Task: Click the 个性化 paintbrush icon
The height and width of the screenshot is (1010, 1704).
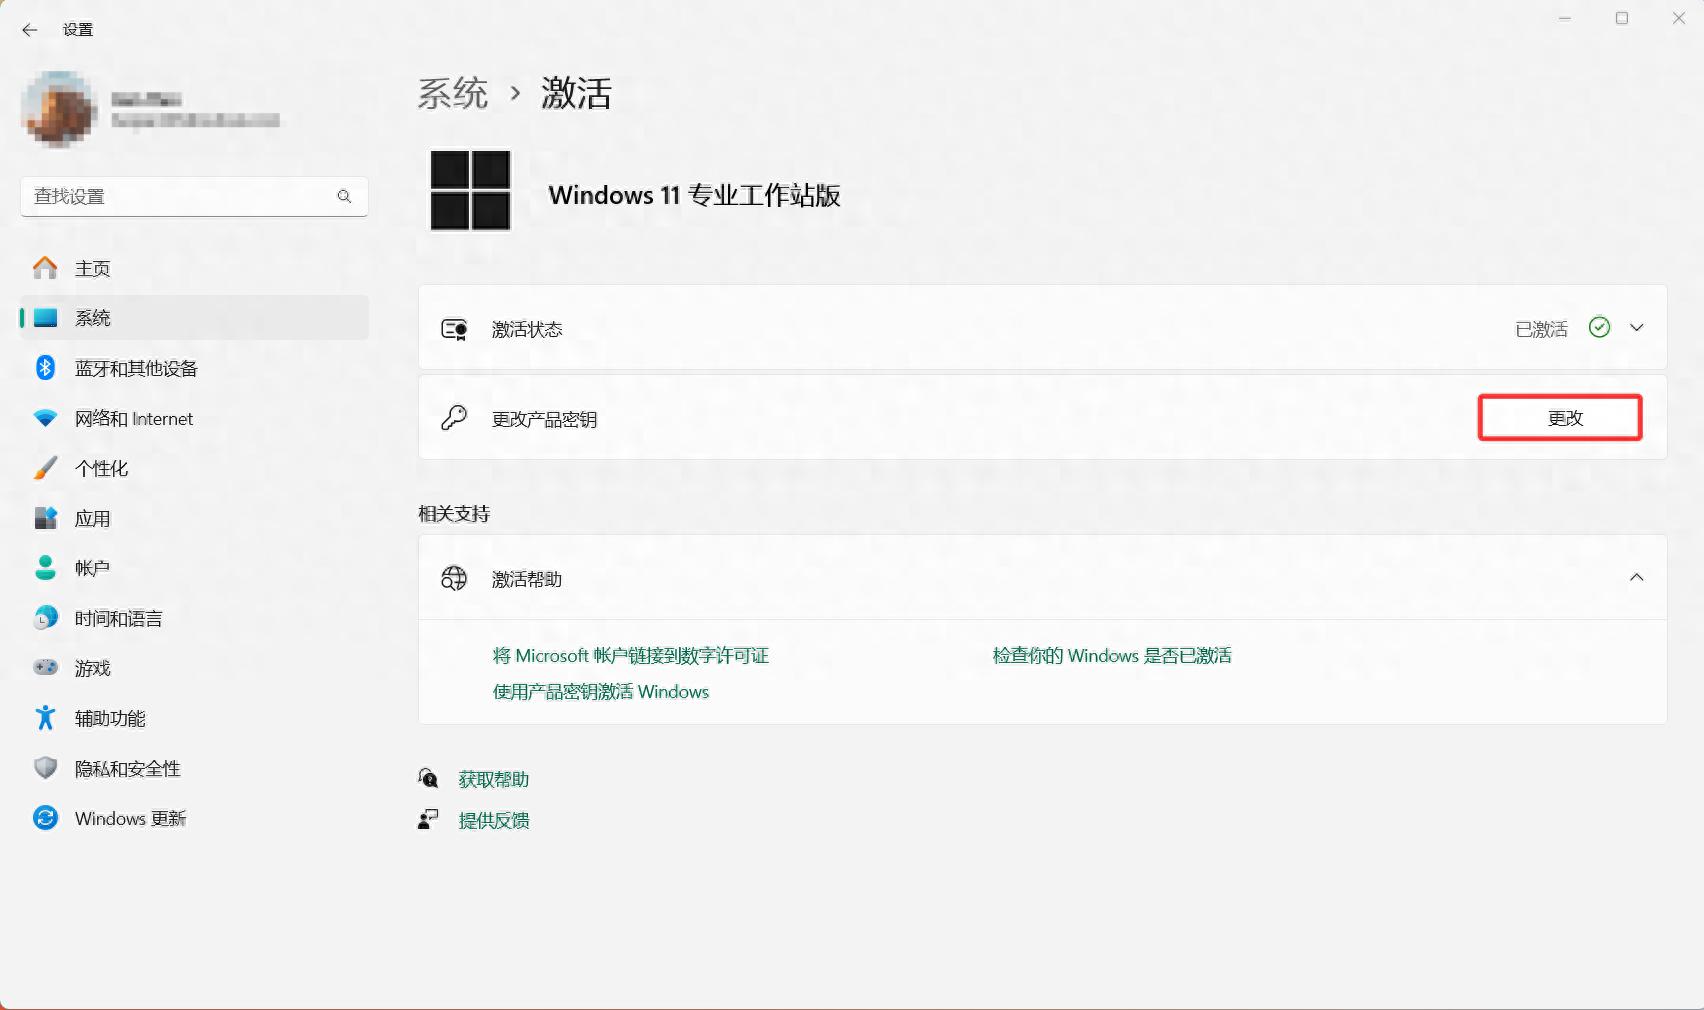Action: 45,468
